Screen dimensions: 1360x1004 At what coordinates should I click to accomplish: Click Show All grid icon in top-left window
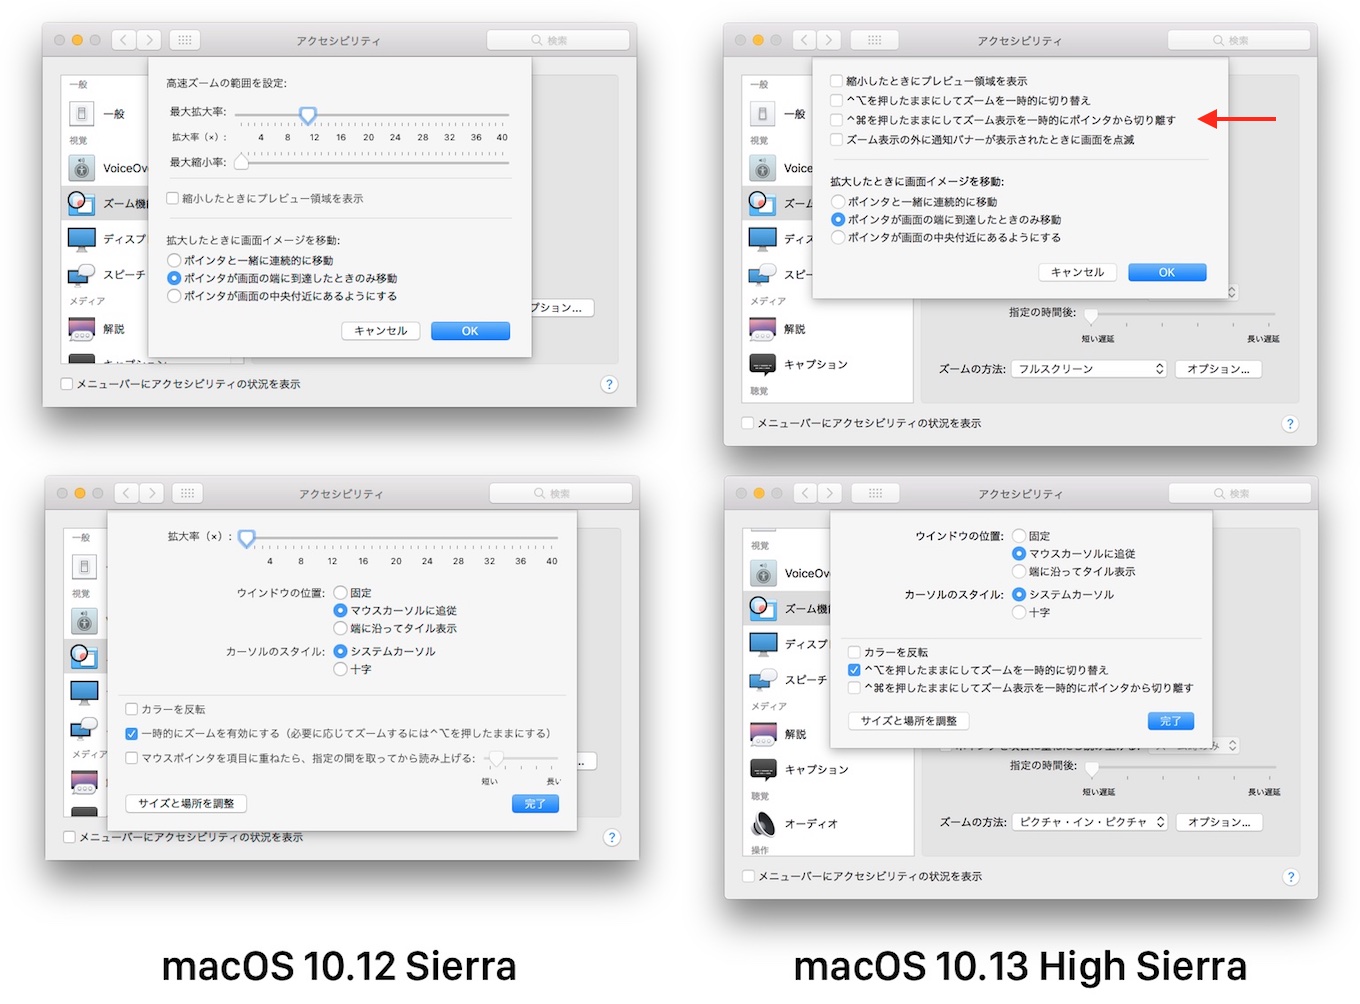pyautogui.click(x=185, y=40)
